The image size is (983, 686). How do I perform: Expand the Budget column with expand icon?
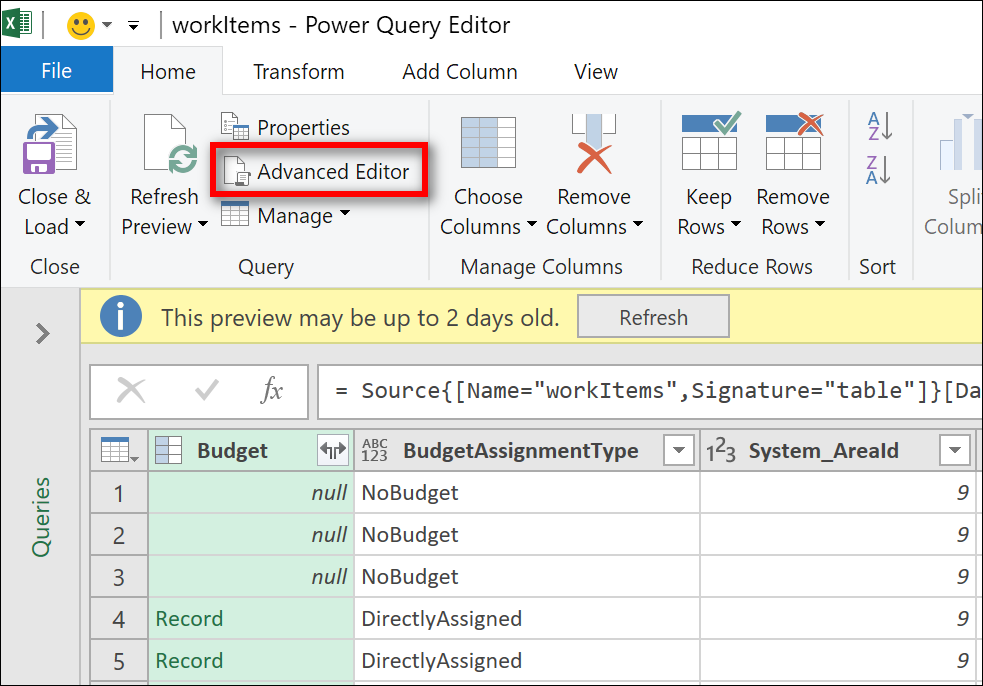[x=333, y=450]
